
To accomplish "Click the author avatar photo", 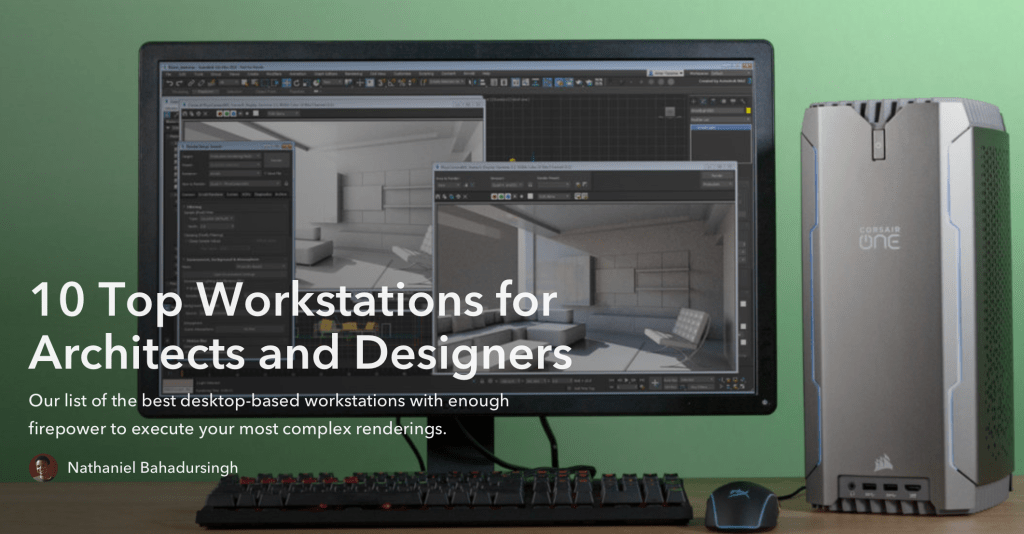I will click(43, 467).
